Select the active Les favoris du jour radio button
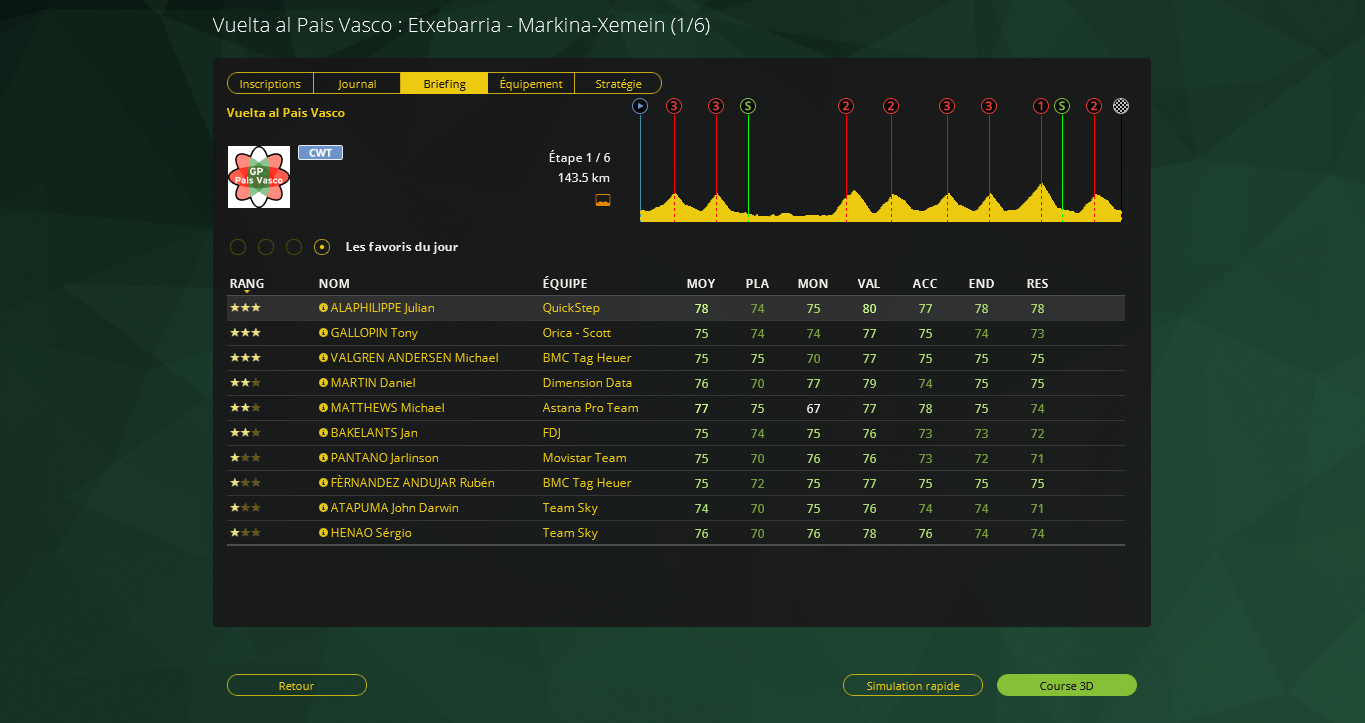 (322, 247)
